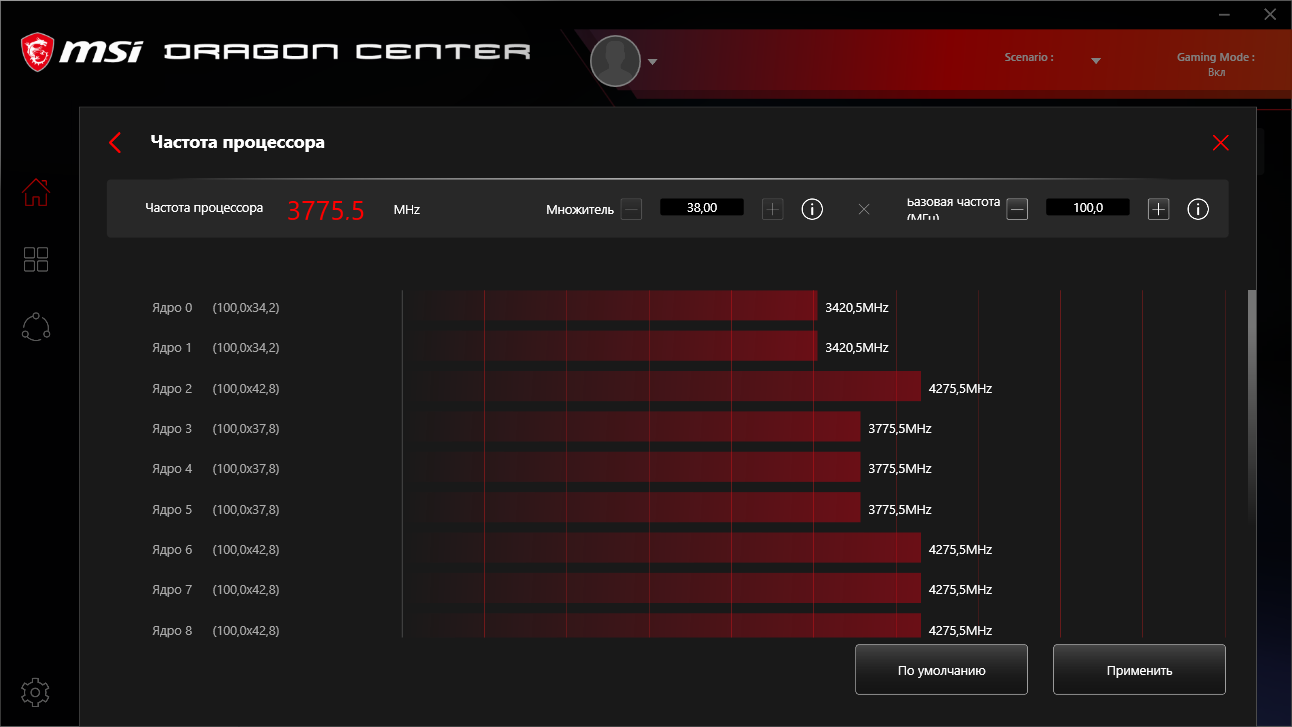Screen dimensions: 1292x727
Task: Select the Ядро 8 label
Action: (x=172, y=631)
